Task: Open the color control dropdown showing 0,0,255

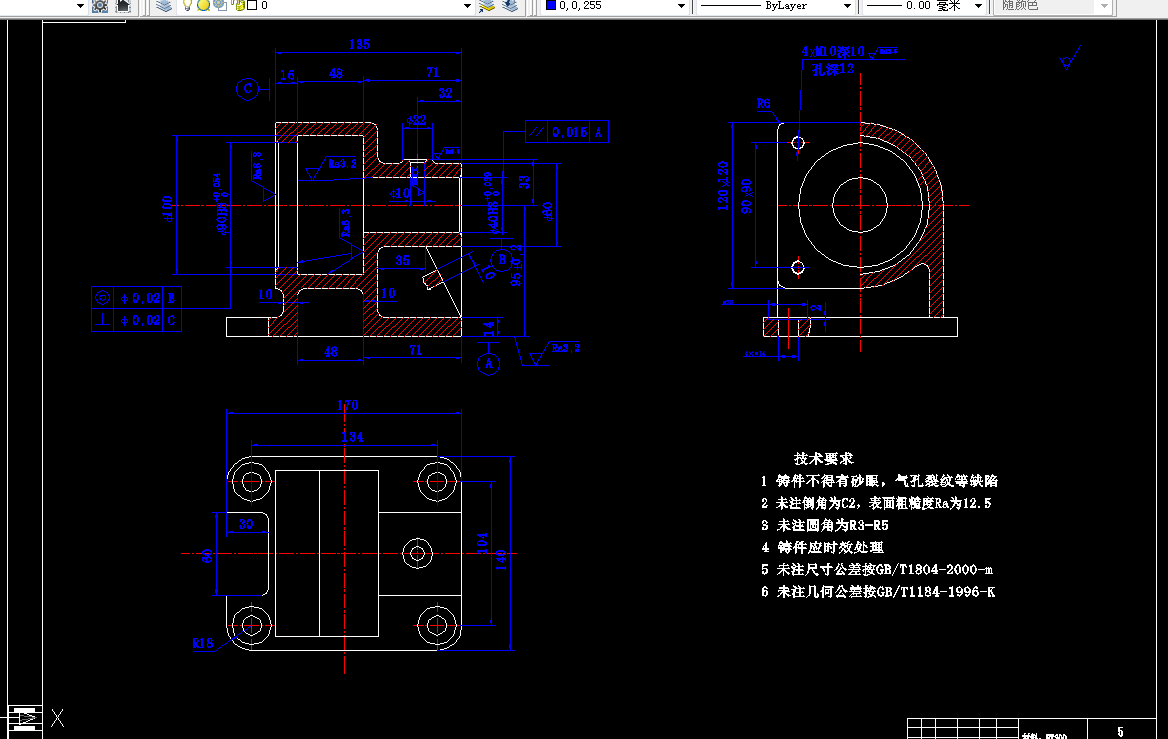Action: pyautogui.click(x=680, y=7)
